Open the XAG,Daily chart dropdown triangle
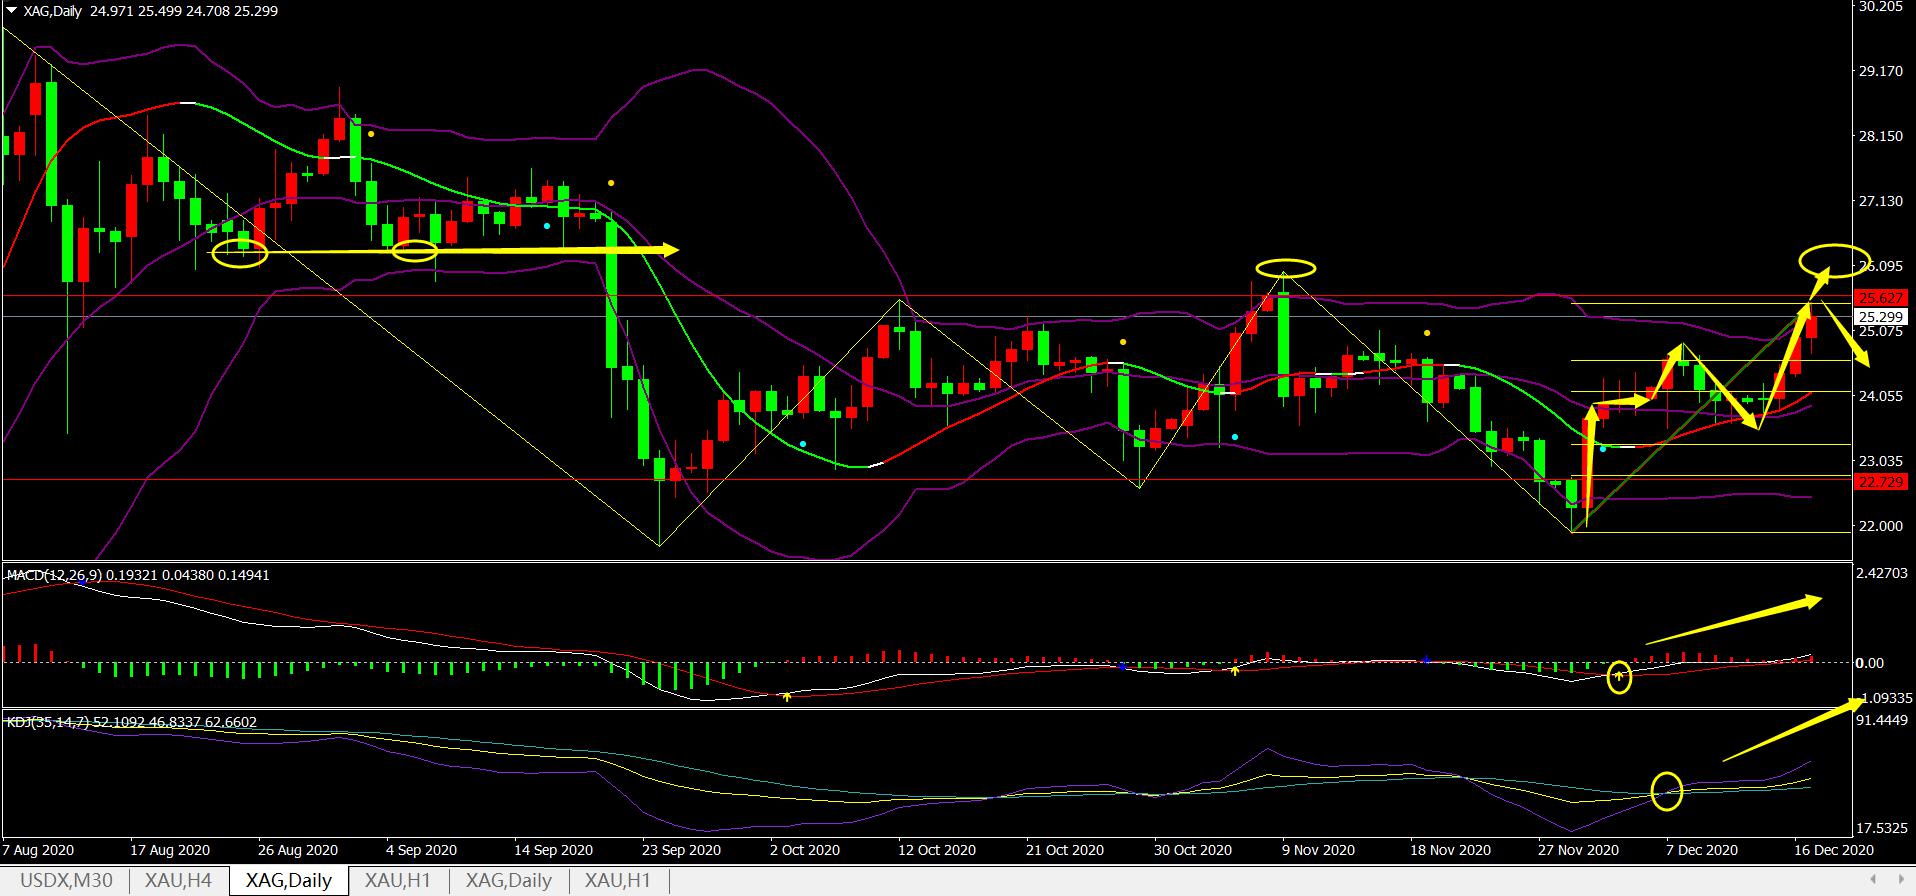This screenshot has height=896, width=1916. point(10,11)
